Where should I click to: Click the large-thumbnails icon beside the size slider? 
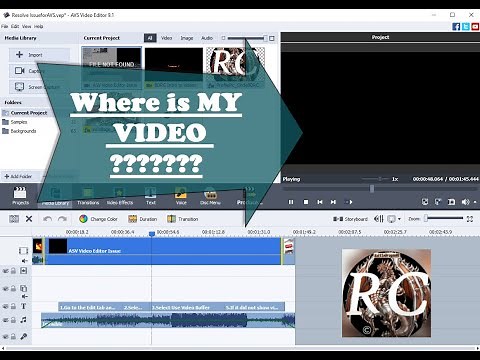(272, 38)
